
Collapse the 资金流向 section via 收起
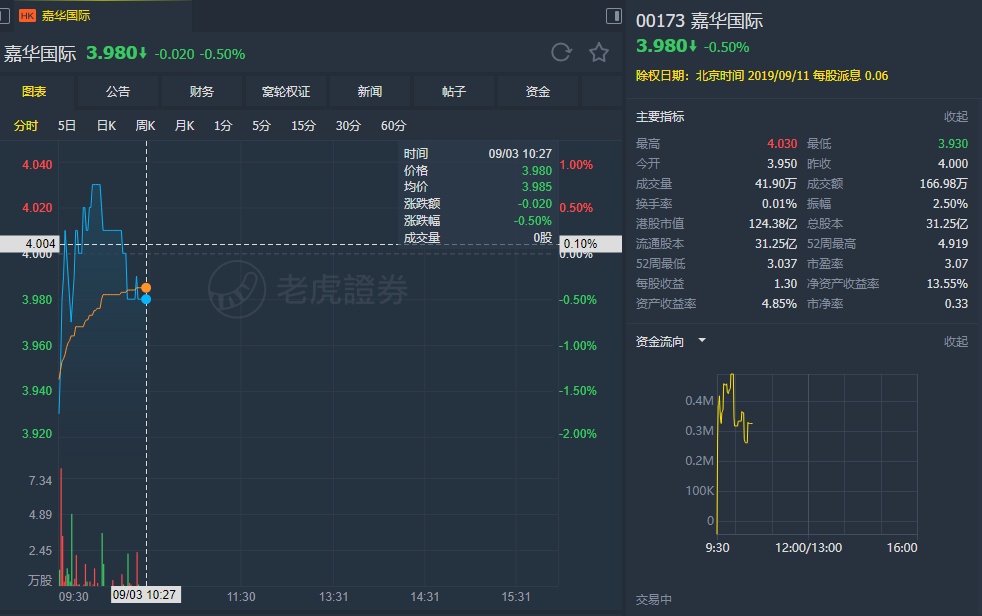956,342
